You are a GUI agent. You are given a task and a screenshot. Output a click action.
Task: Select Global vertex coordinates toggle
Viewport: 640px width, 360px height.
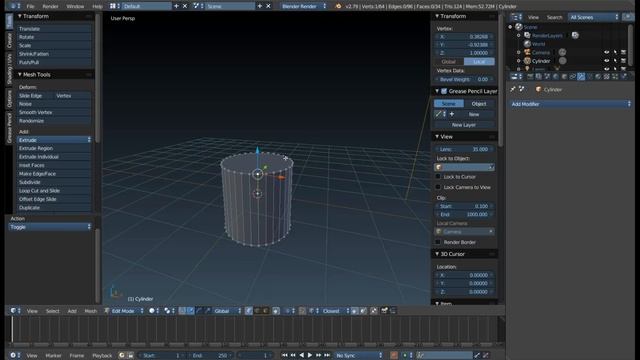click(449, 62)
